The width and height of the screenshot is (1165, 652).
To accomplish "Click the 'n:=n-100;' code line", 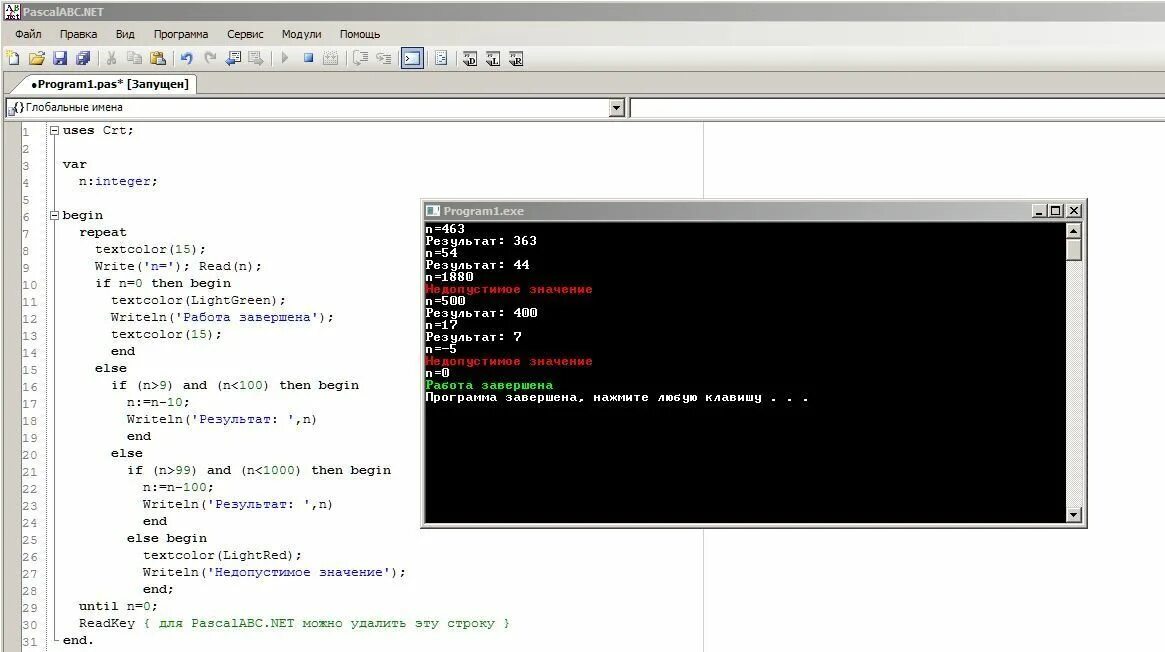I will (178, 487).
